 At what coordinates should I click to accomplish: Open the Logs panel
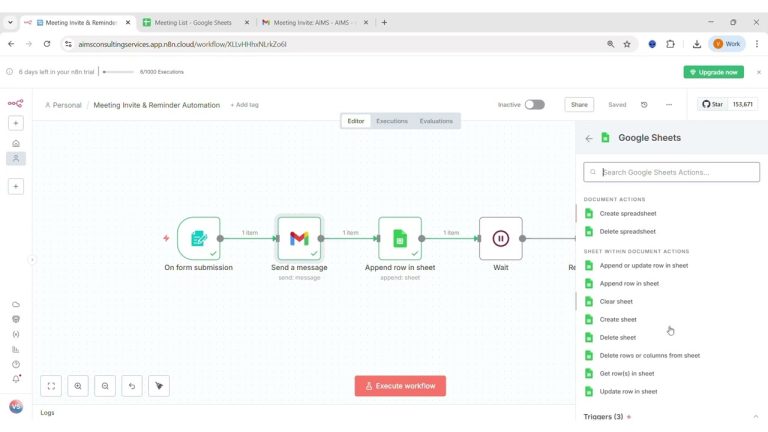[x=48, y=413]
